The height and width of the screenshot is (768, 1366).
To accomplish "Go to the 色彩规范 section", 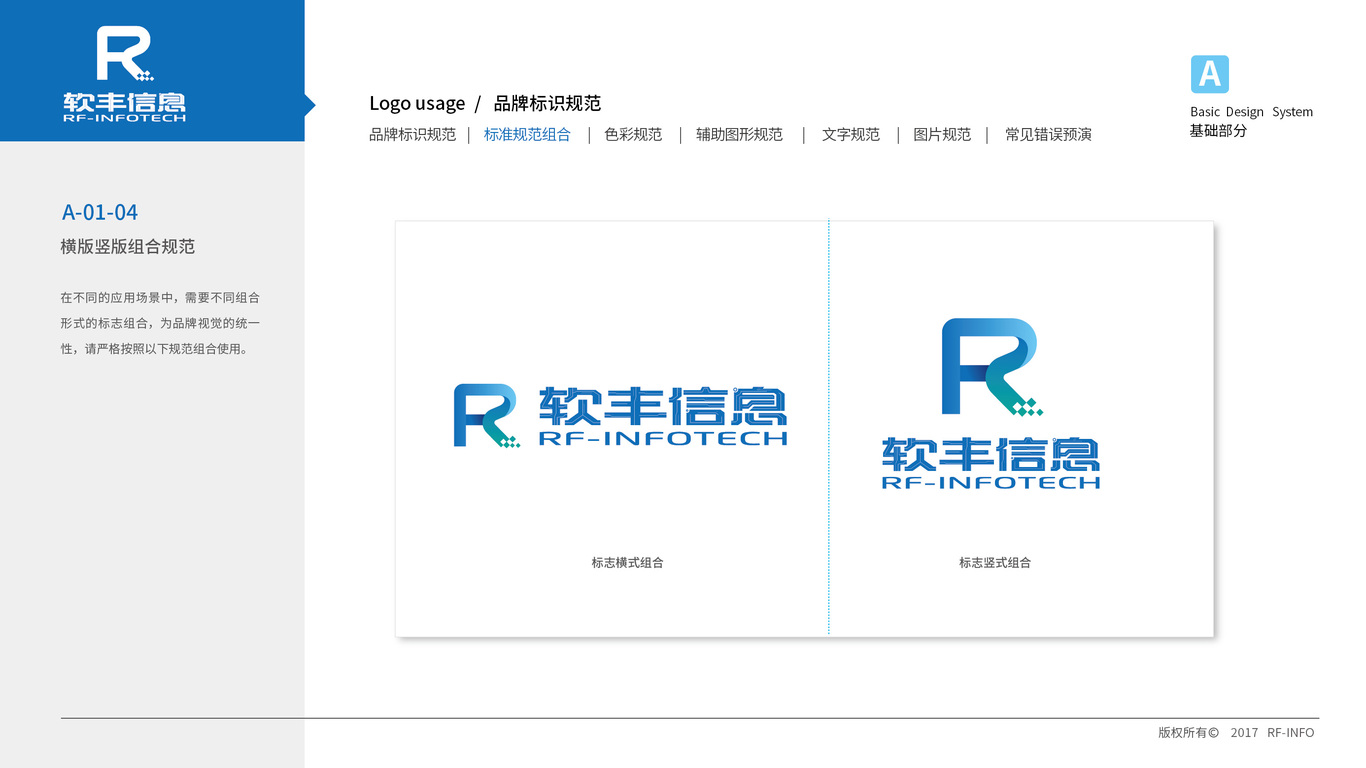I will [x=633, y=134].
